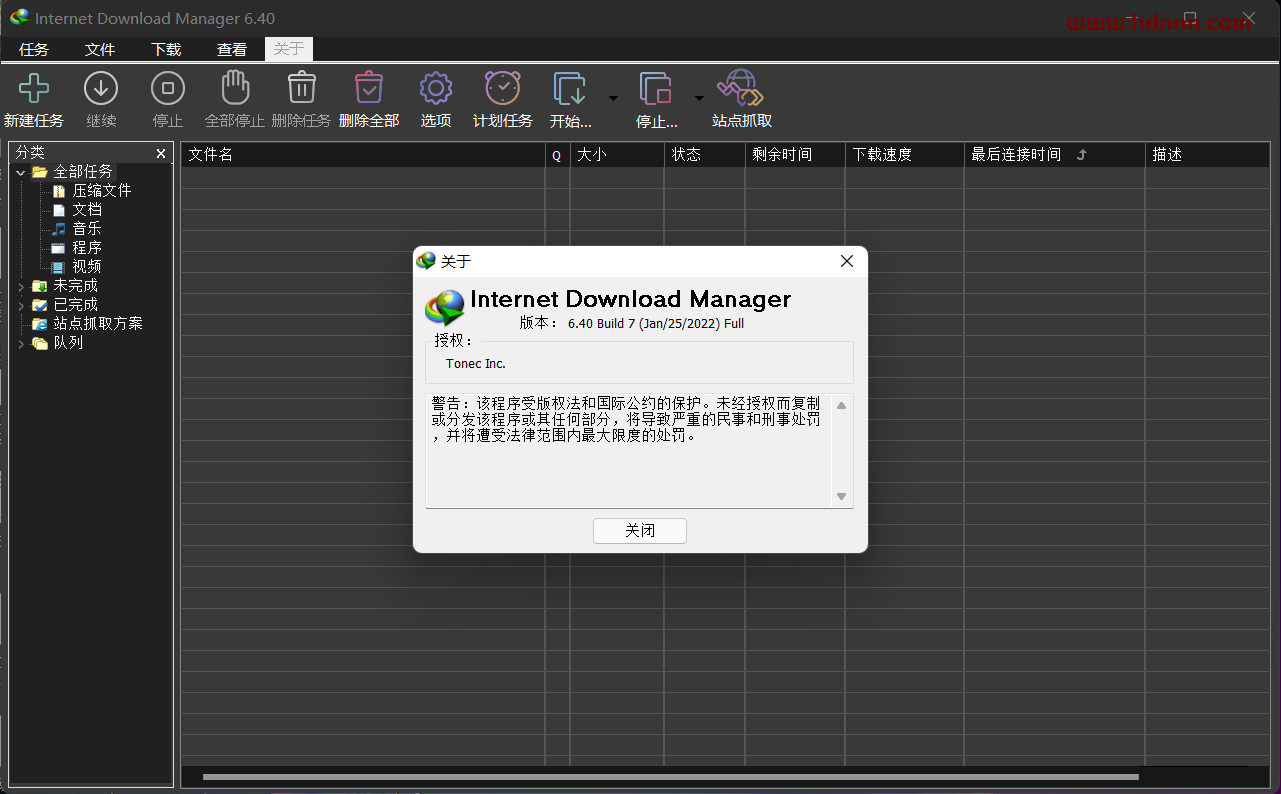Click the 停止... queue stop icon
The image size is (1281, 794).
click(x=656, y=88)
